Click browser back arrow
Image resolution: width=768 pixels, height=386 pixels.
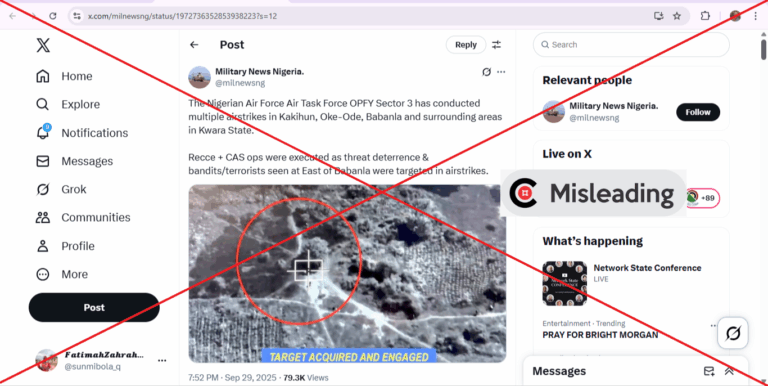(x=13, y=16)
